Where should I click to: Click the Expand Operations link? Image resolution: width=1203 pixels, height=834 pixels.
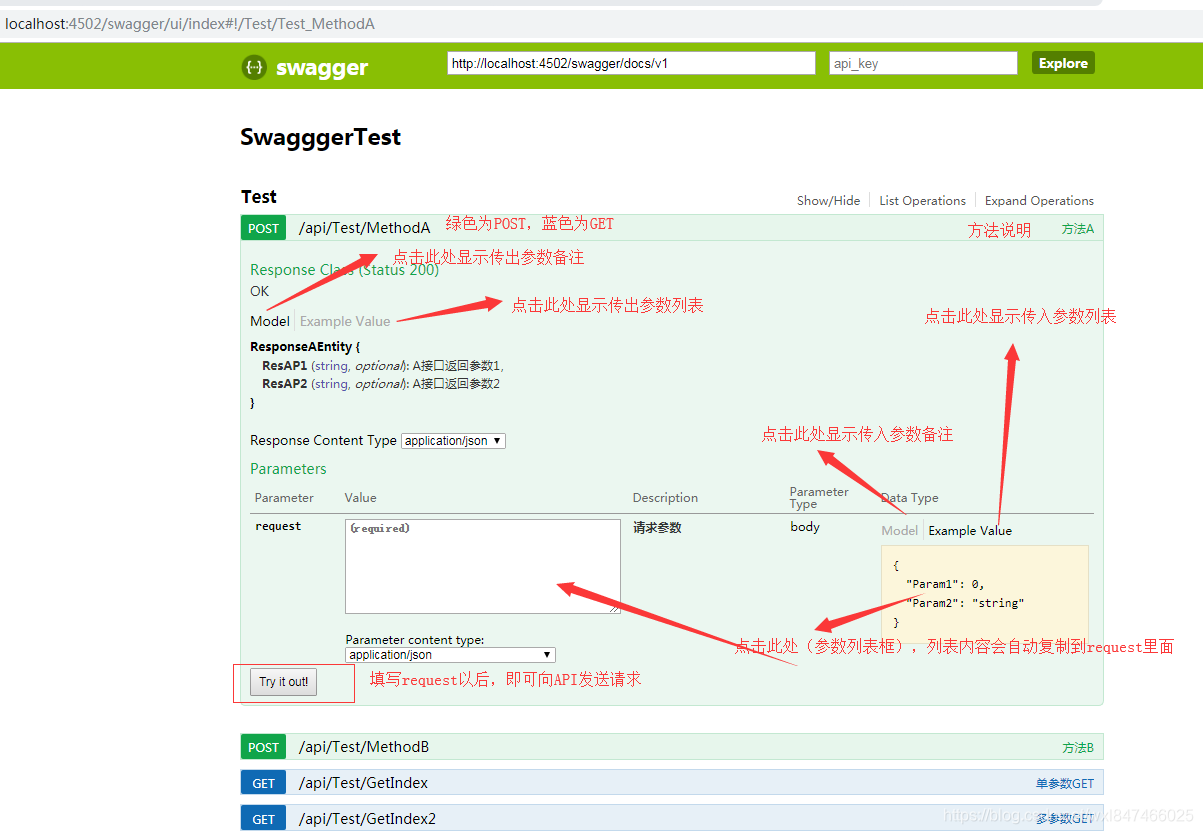(1039, 200)
